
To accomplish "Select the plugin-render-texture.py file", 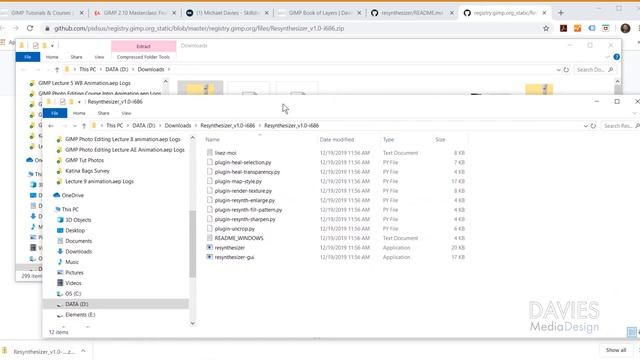I will [x=243, y=191].
